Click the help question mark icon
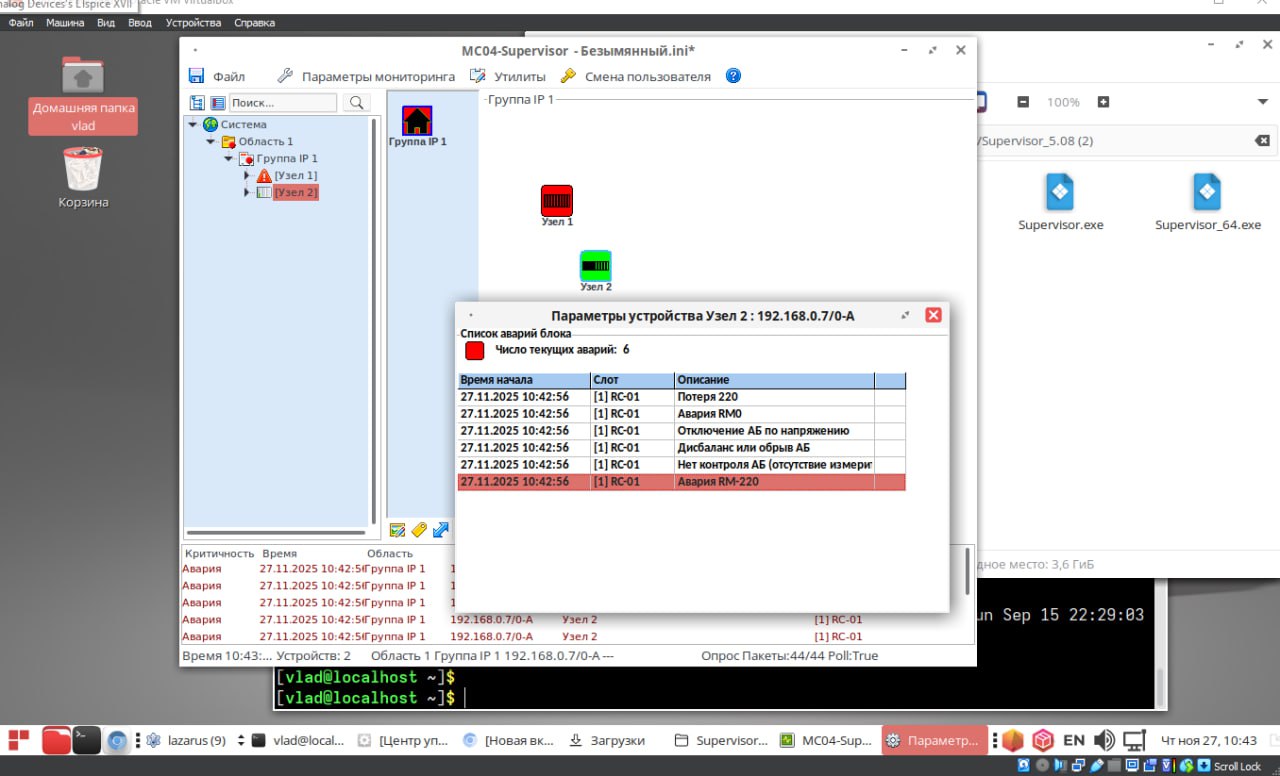The height and width of the screenshot is (776, 1280). [733, 76]
